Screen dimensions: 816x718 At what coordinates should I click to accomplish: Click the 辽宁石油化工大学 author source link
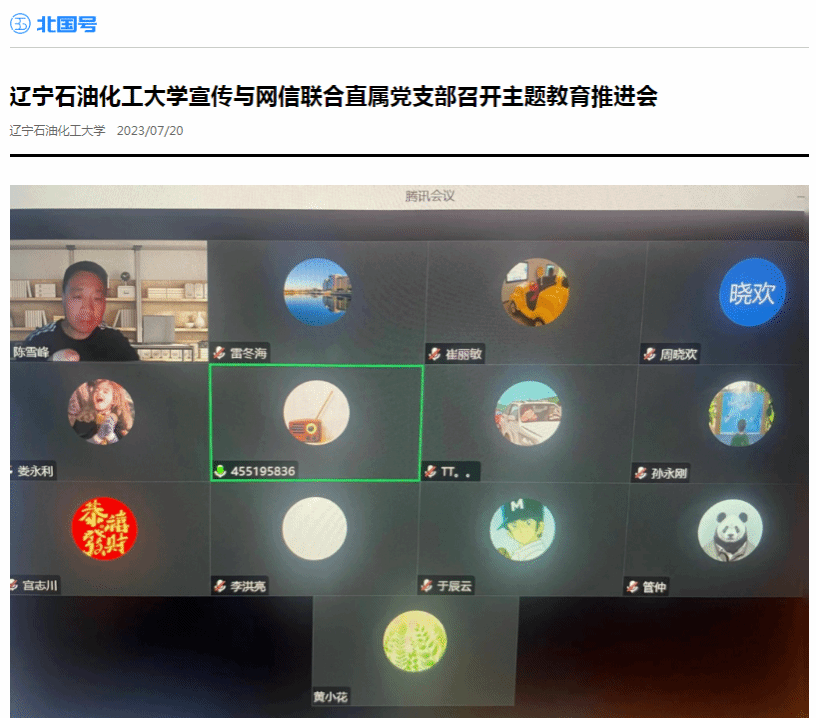click(57, 131)
